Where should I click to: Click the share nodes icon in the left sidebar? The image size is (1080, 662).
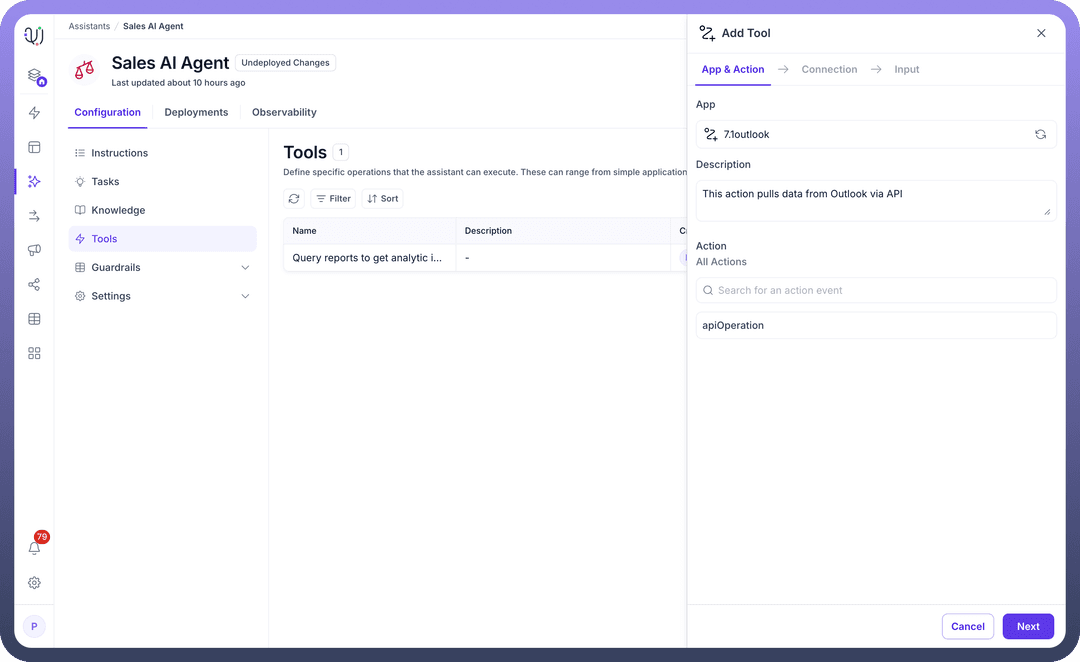pyautogui.click(x=34, y=285)
